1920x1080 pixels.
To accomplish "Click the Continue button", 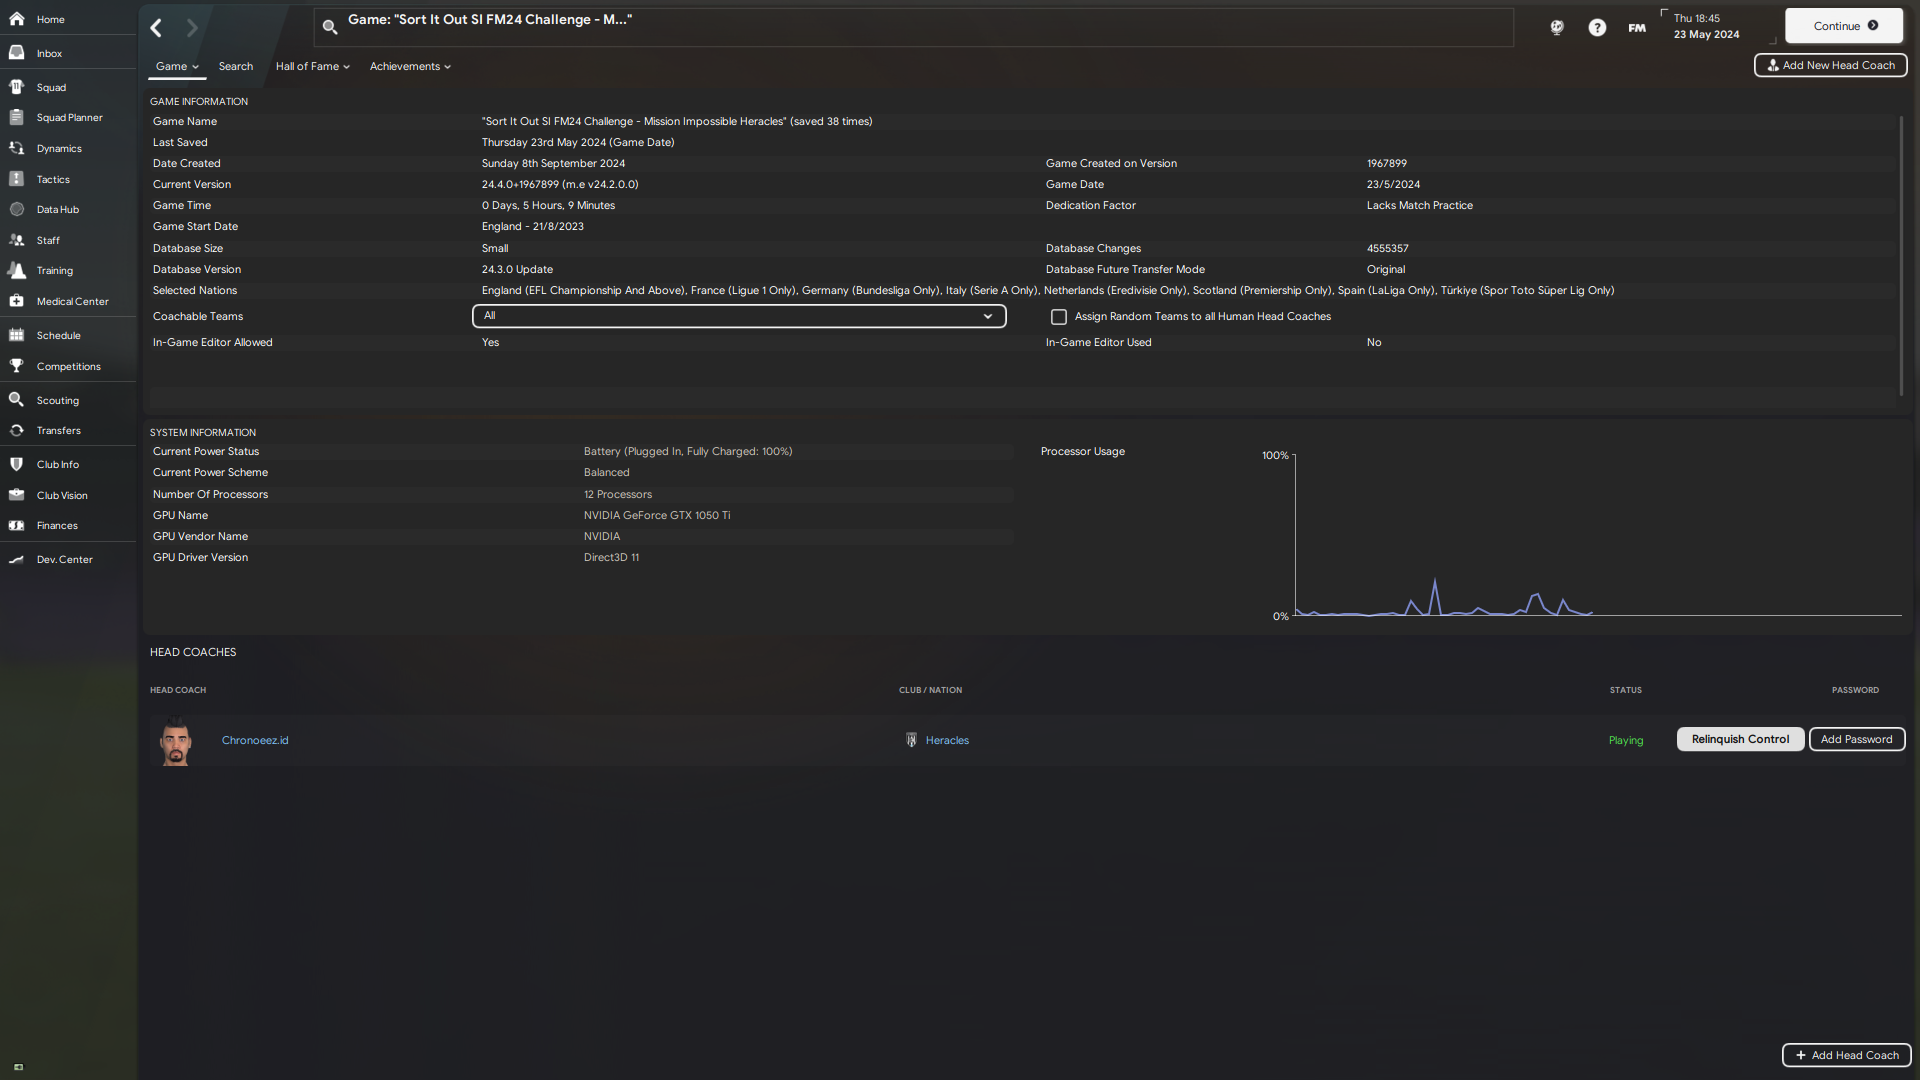I will (1844, 26).
